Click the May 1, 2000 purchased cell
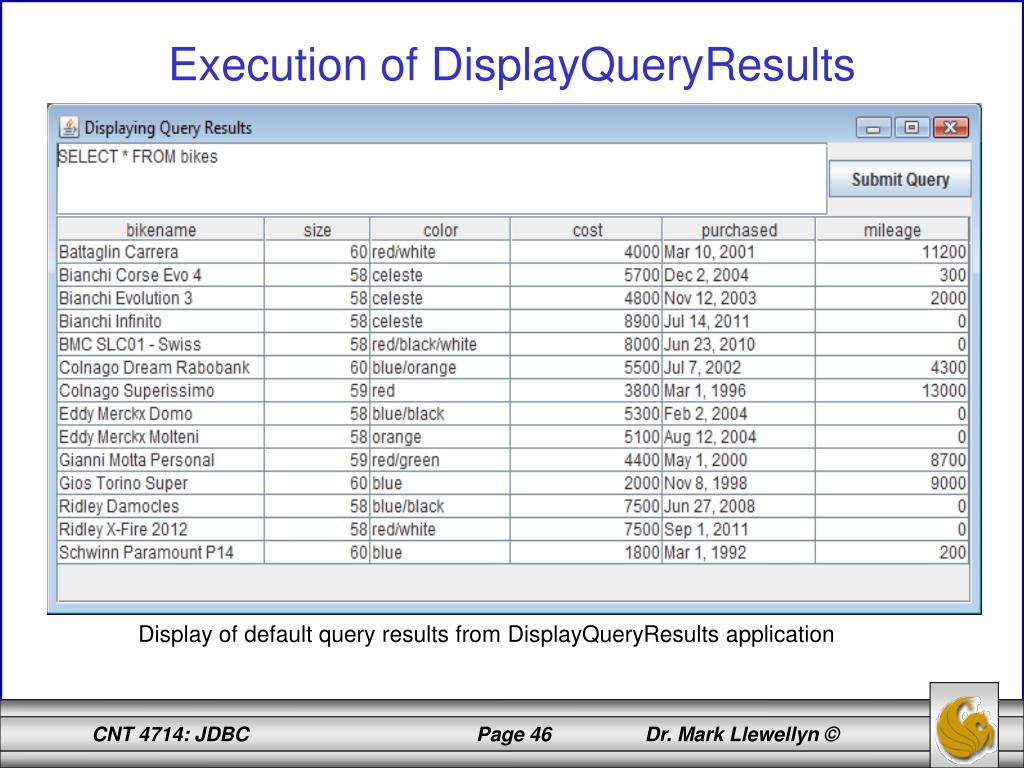The image size is (1024, 768). coord(739,460)
